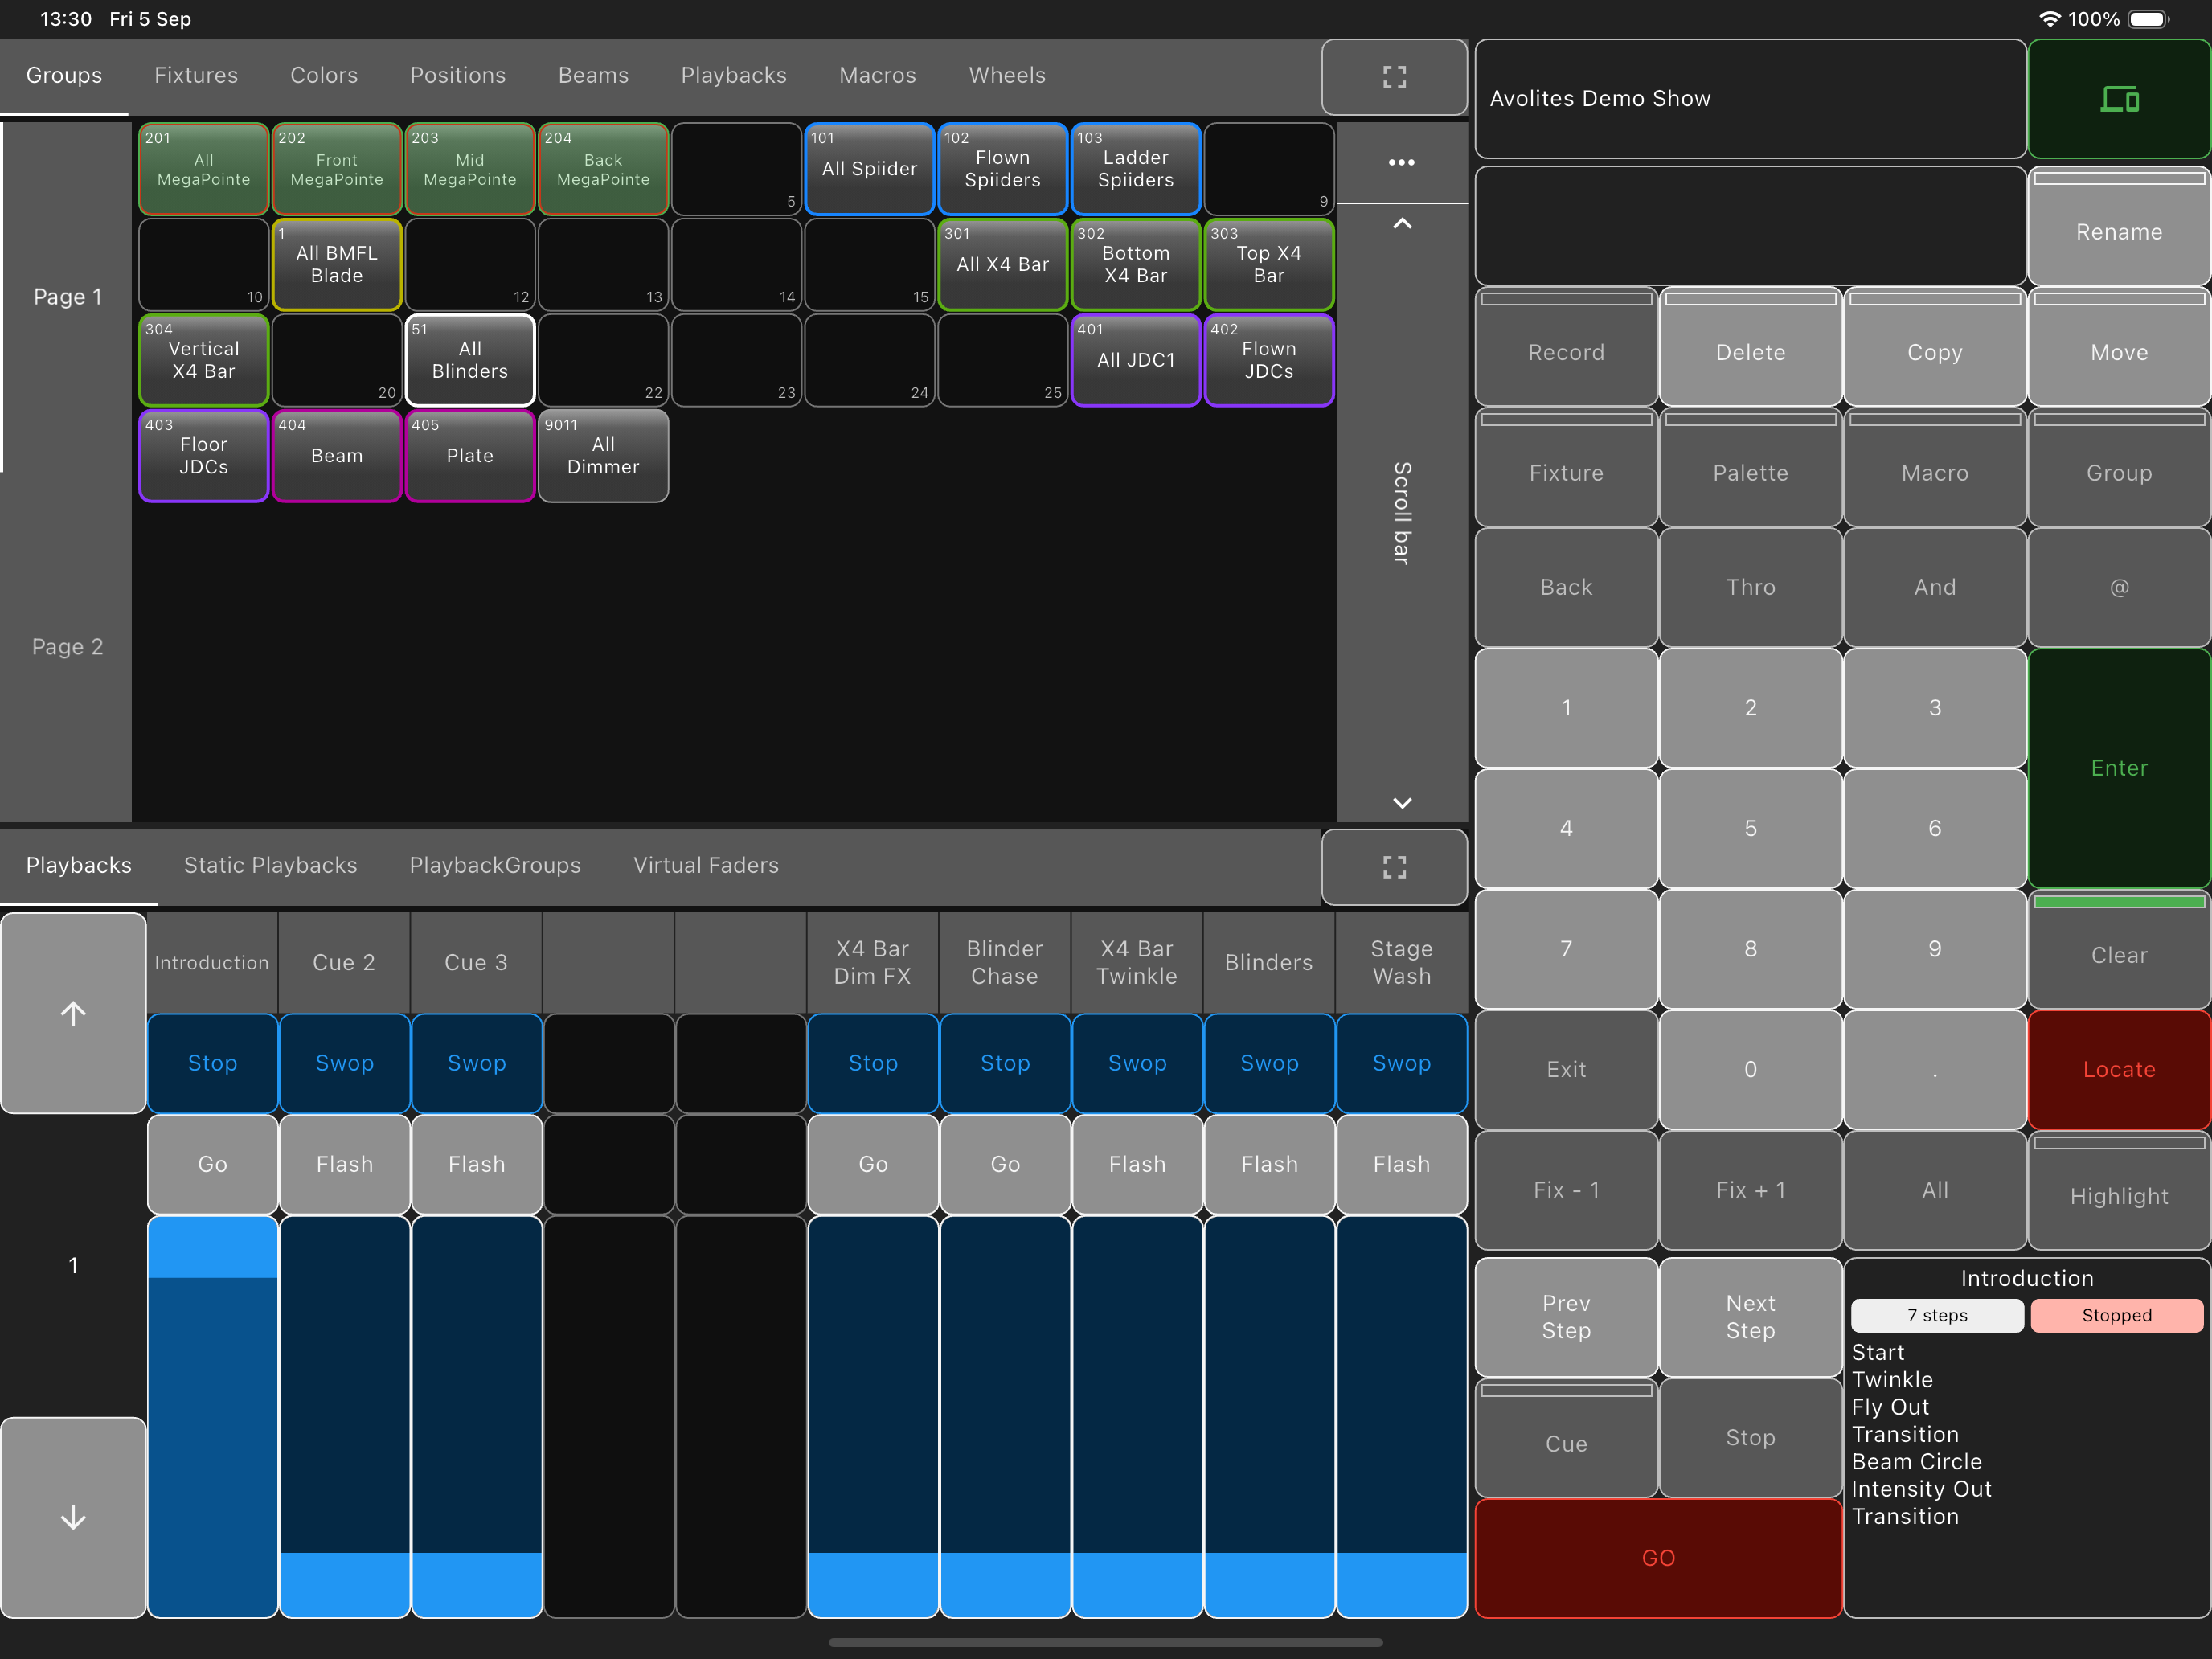2212x1659 pixels.
Task: Open the Wheels tab
Action: (1007, 75)
